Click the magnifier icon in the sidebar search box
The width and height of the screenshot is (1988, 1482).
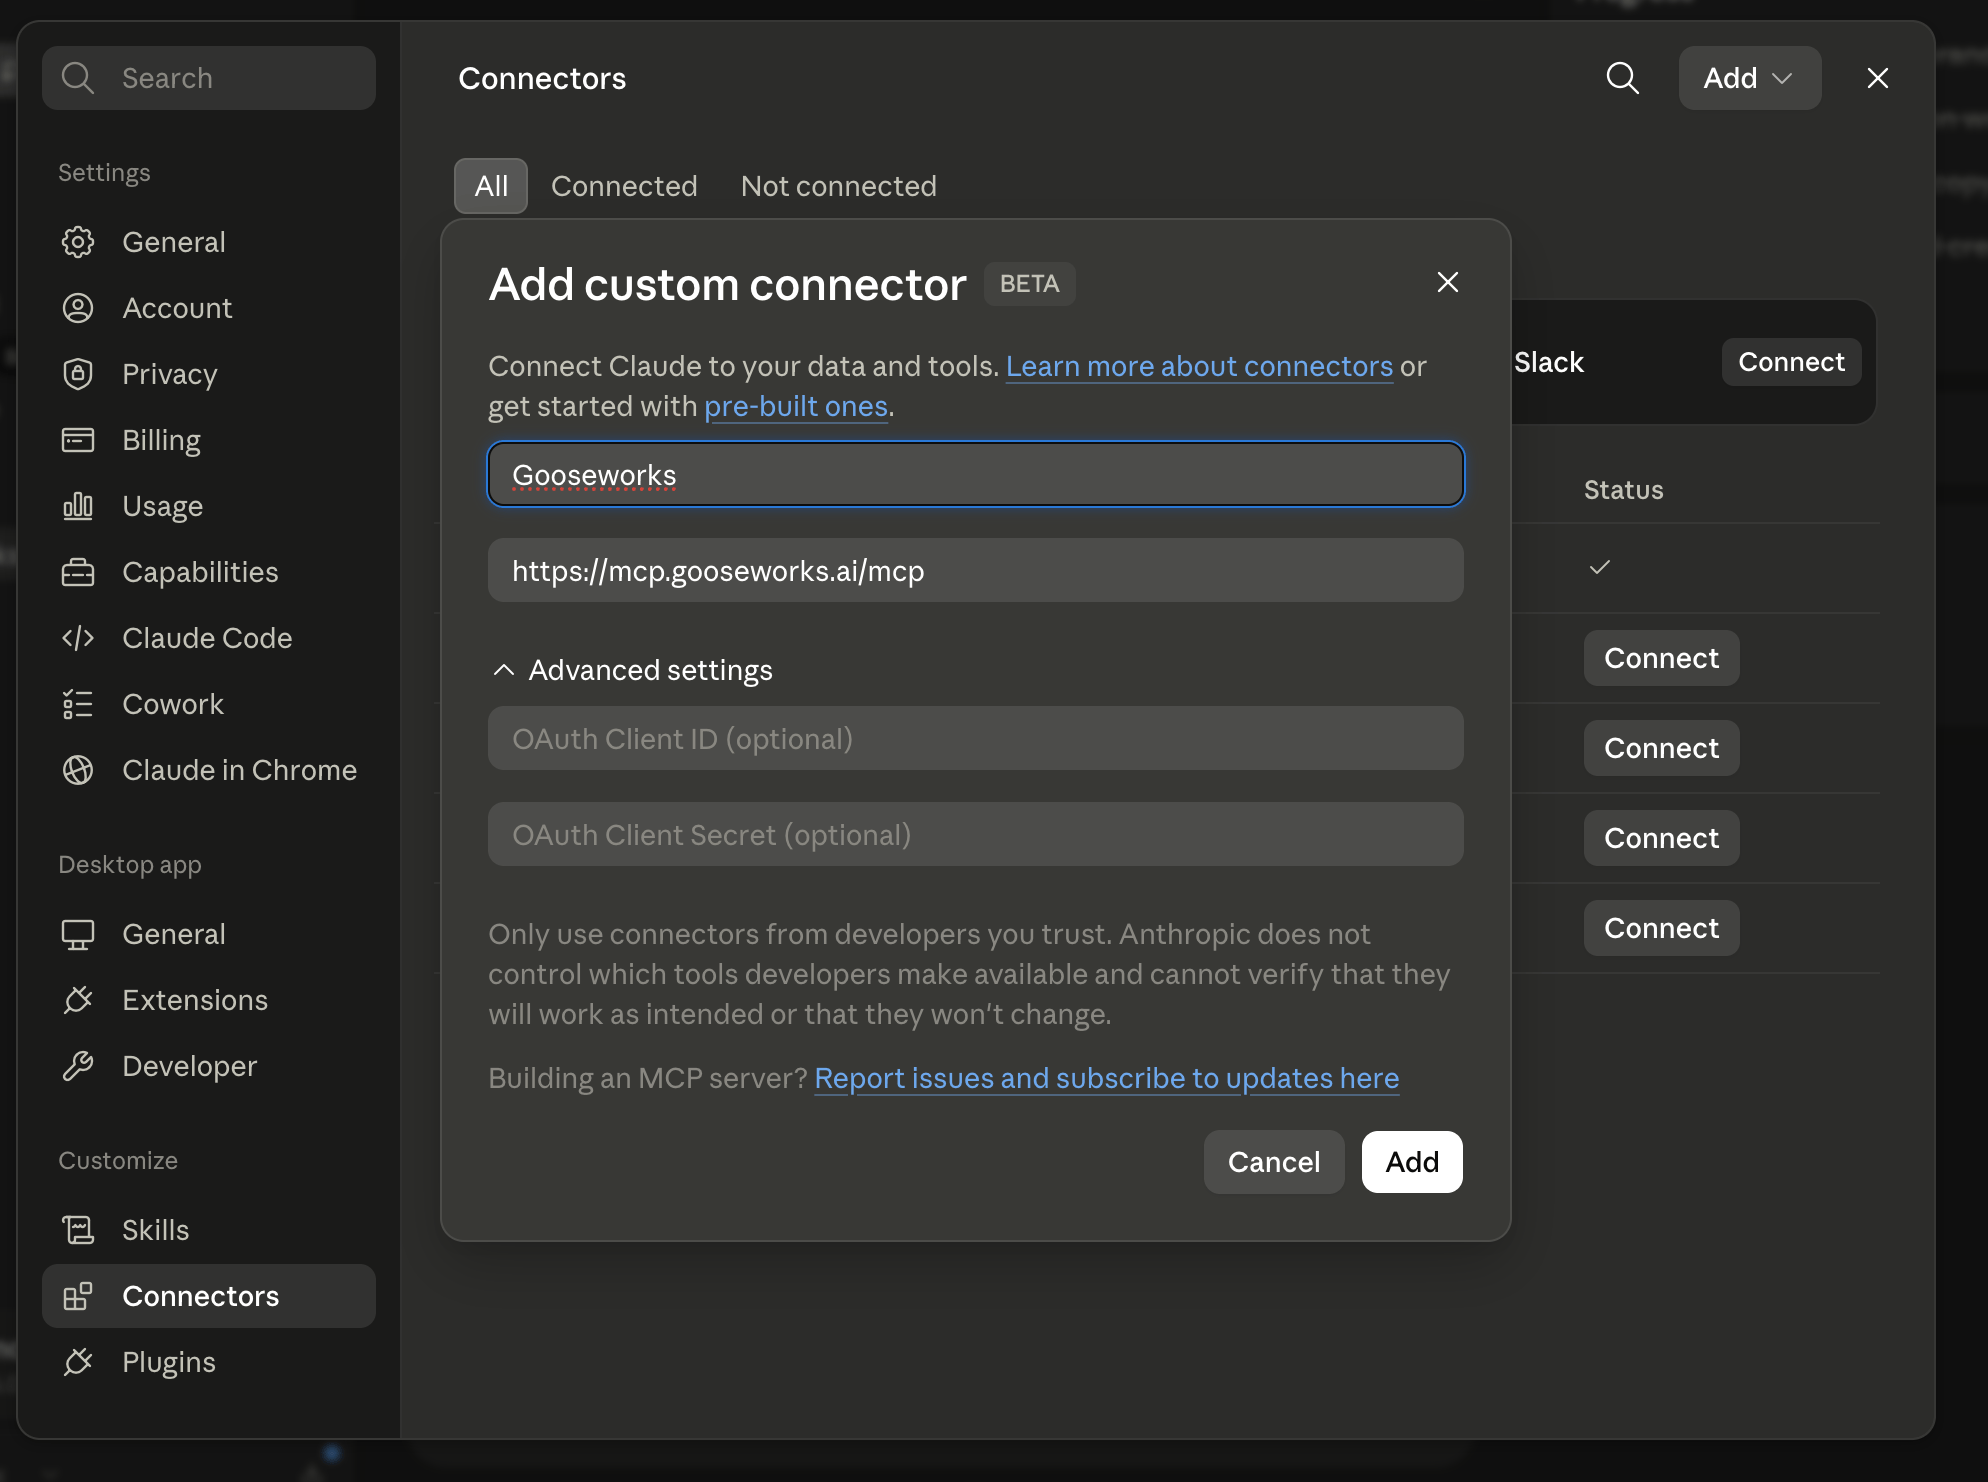78,78
